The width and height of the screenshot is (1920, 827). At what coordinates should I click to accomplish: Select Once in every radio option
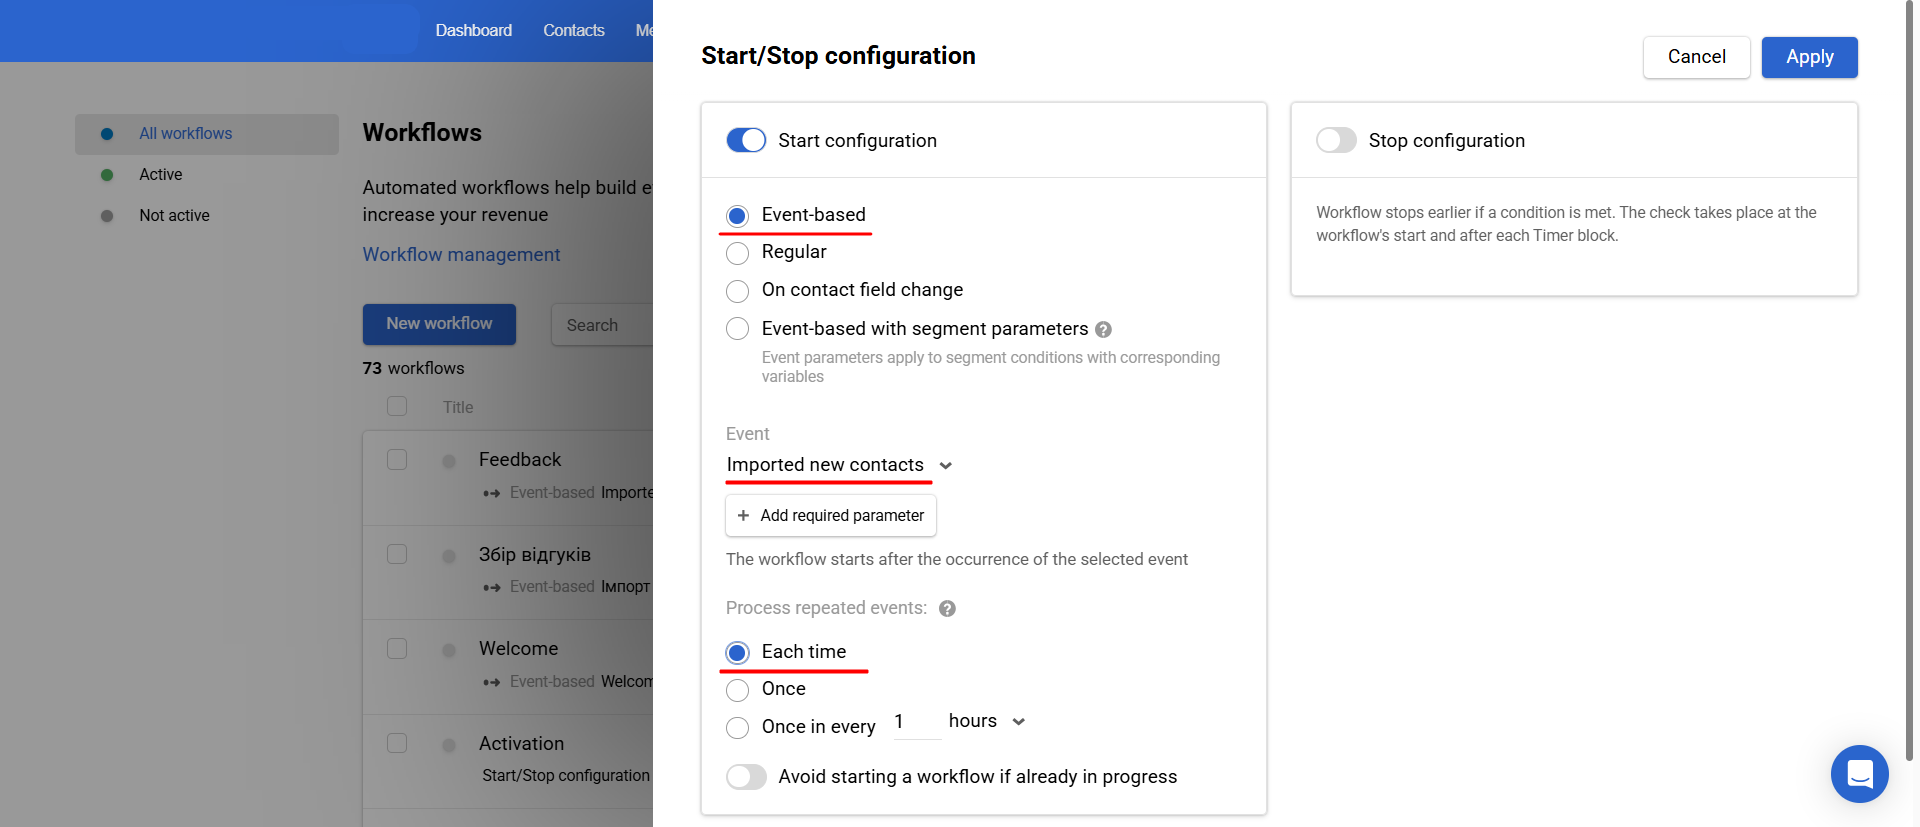pyautogui.click(x=737, y=728)
